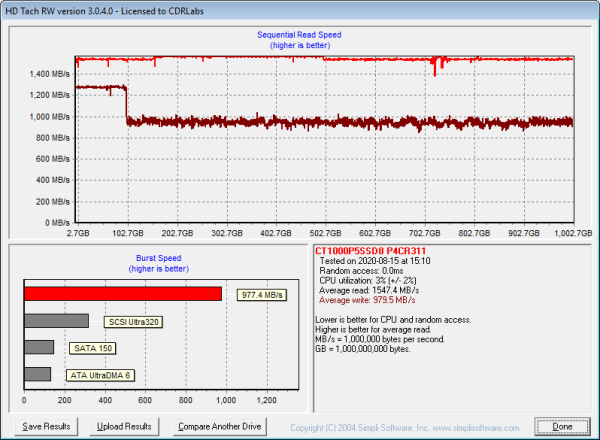
Task: Click the Save Results button
Action: click(x=46, y=426)
